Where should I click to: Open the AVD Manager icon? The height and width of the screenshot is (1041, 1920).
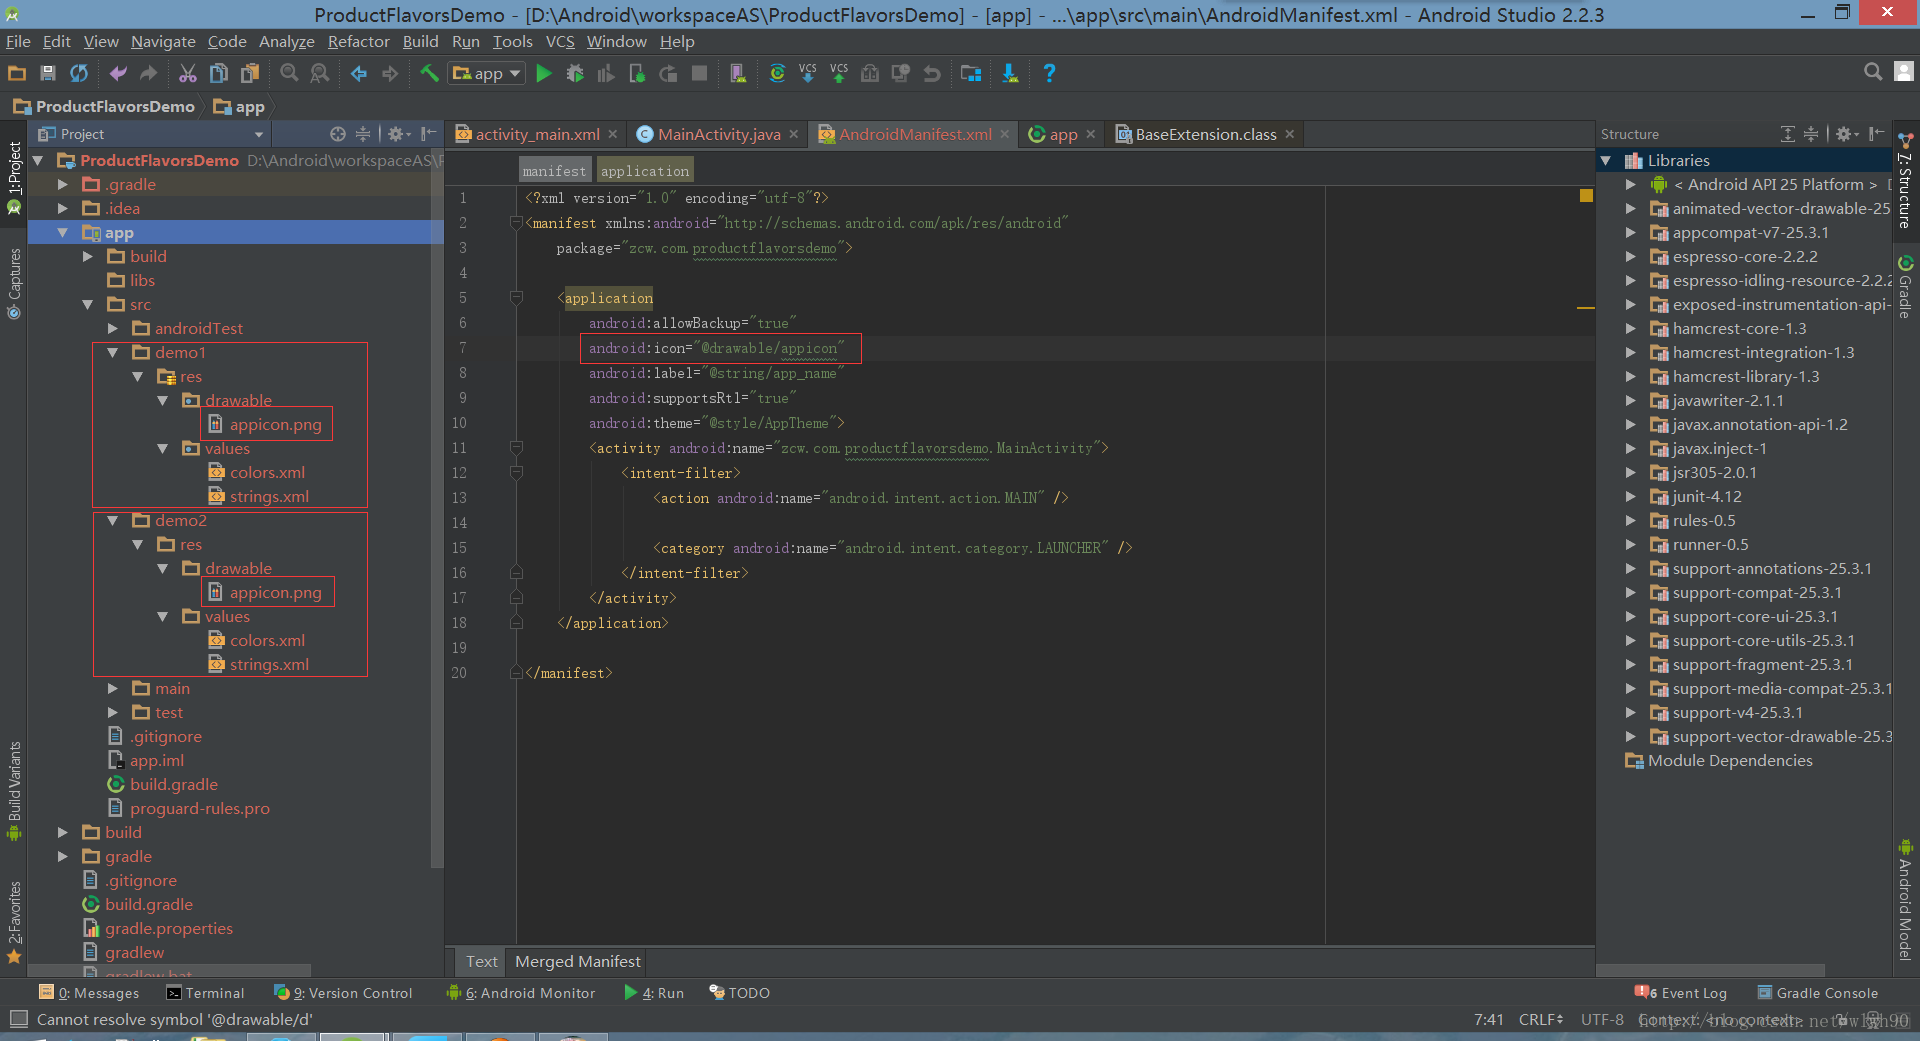[x=738, y=73]
